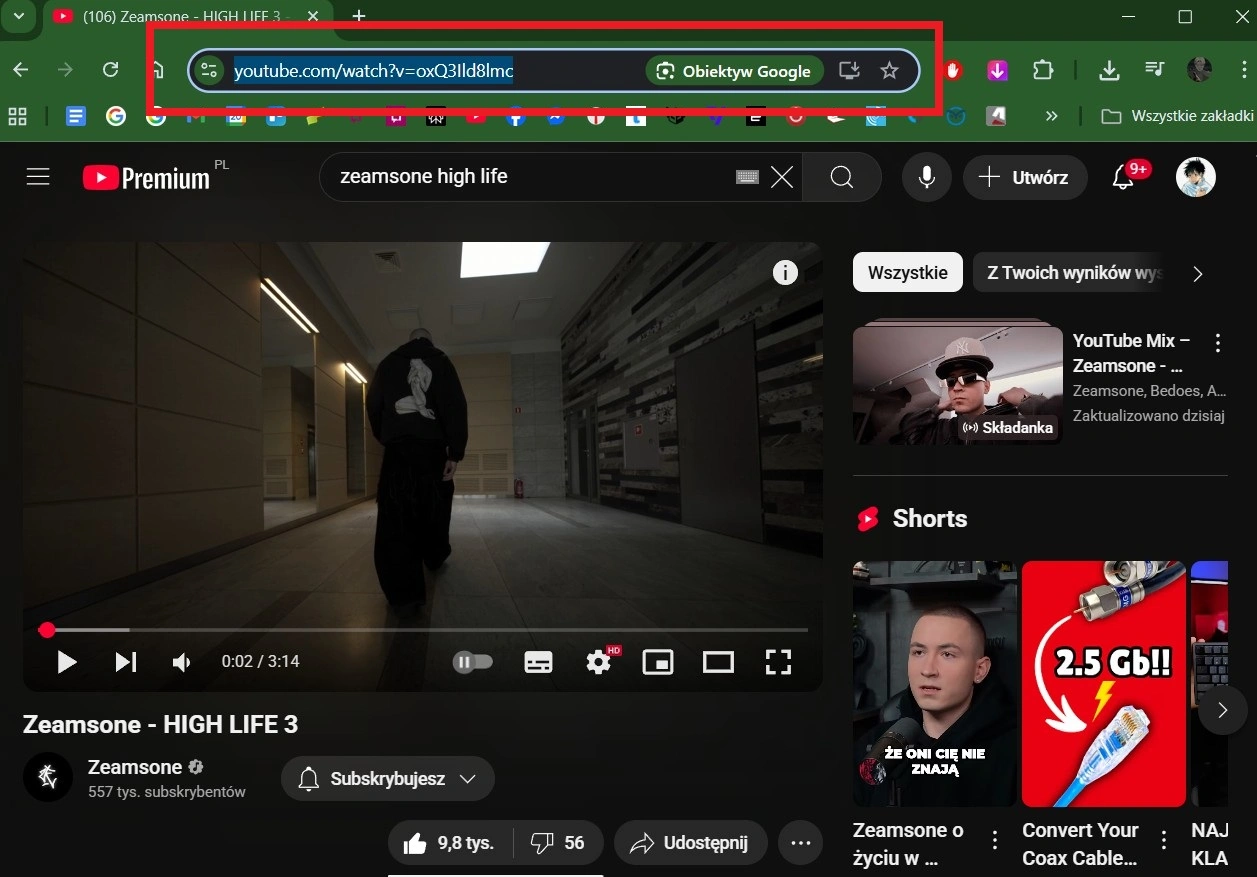Play the video with play button
This screenshot has width=1257, height=877.
(66, 662)
